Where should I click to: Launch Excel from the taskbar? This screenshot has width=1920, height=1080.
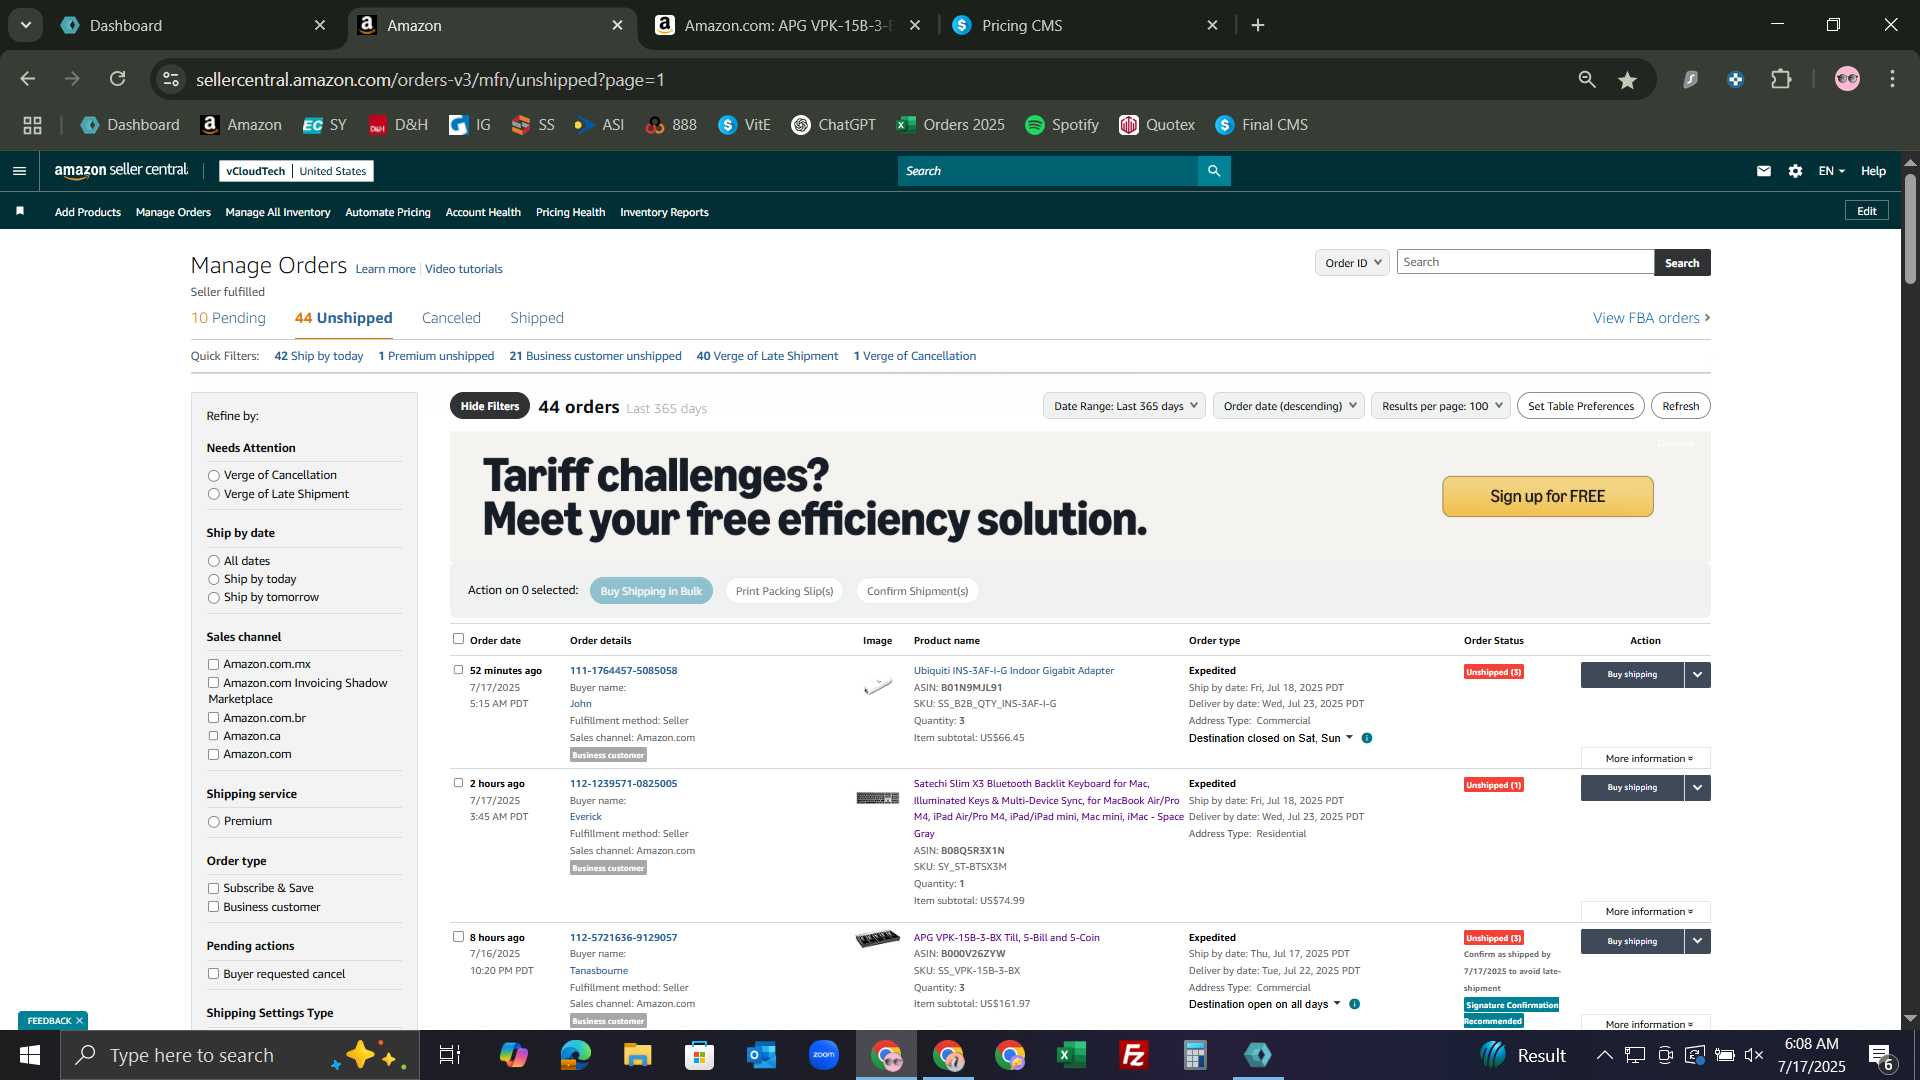(x=1071, y=1055)
